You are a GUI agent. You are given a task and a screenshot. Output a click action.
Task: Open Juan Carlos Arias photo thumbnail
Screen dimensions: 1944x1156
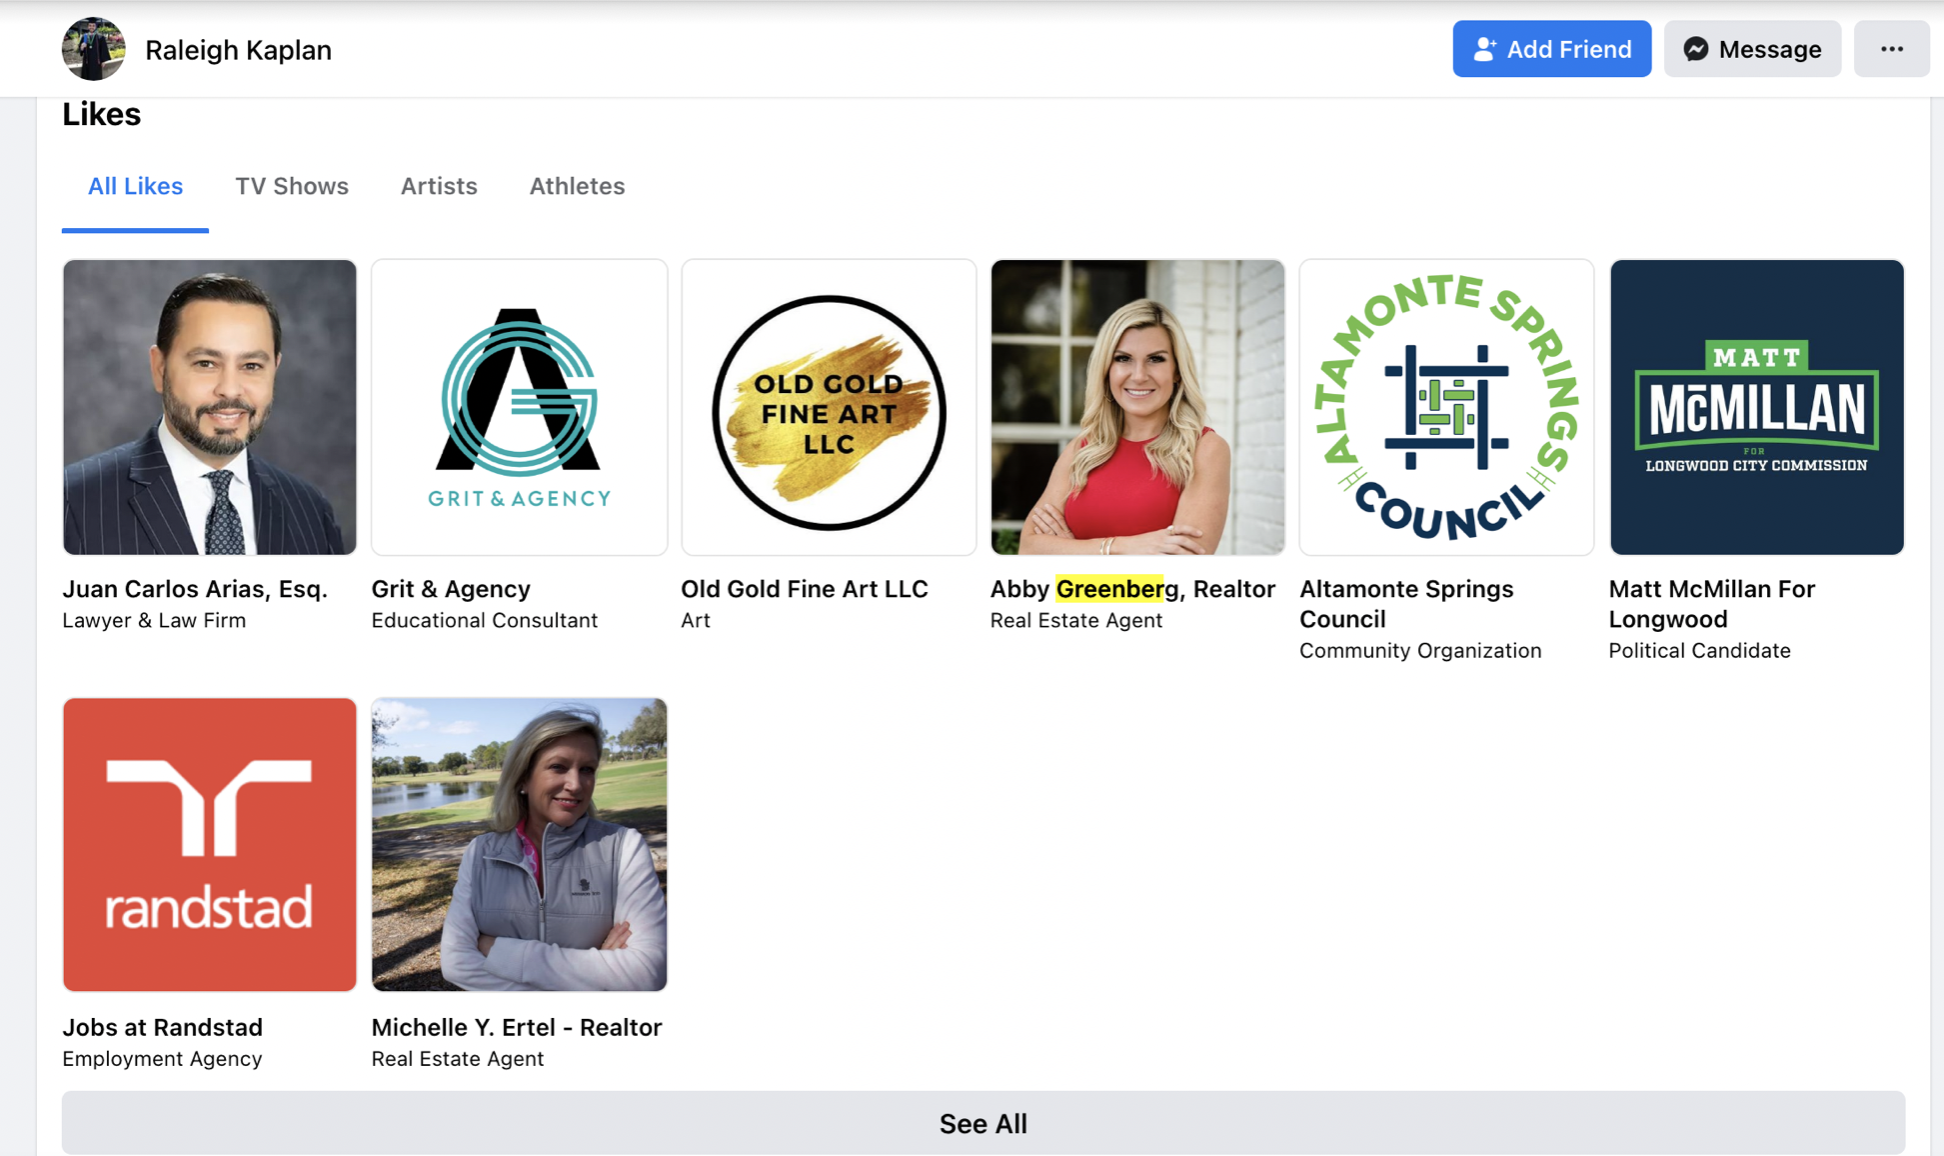pos(209,407)
